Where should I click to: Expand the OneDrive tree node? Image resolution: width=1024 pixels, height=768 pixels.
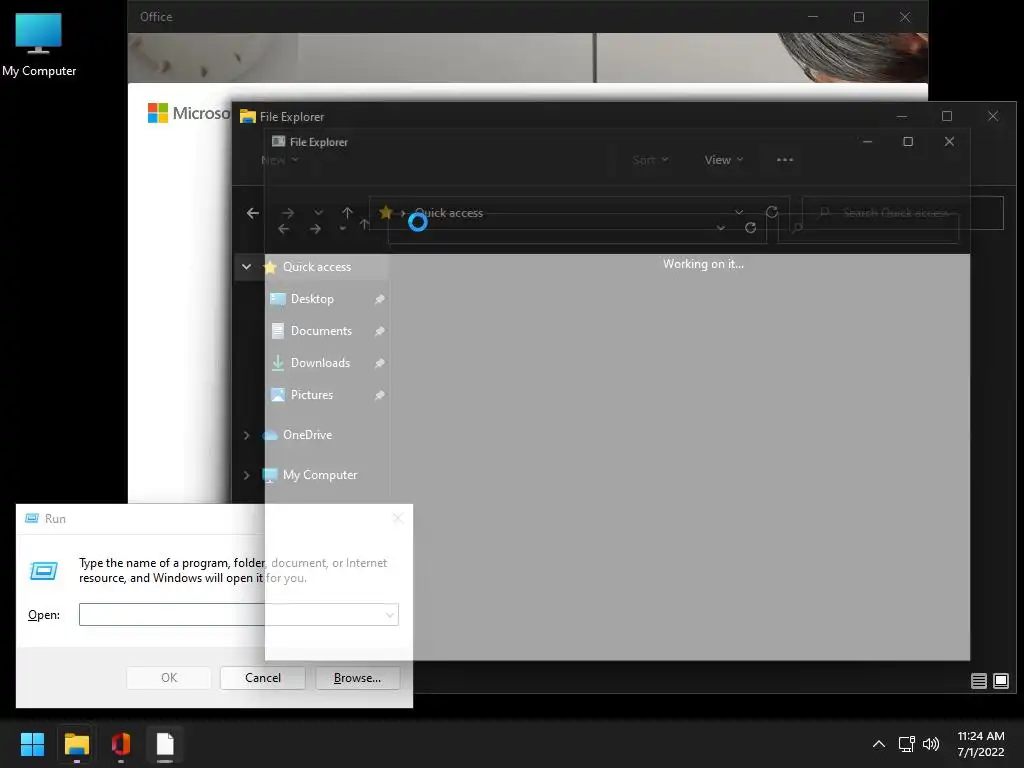click(246, 435)
